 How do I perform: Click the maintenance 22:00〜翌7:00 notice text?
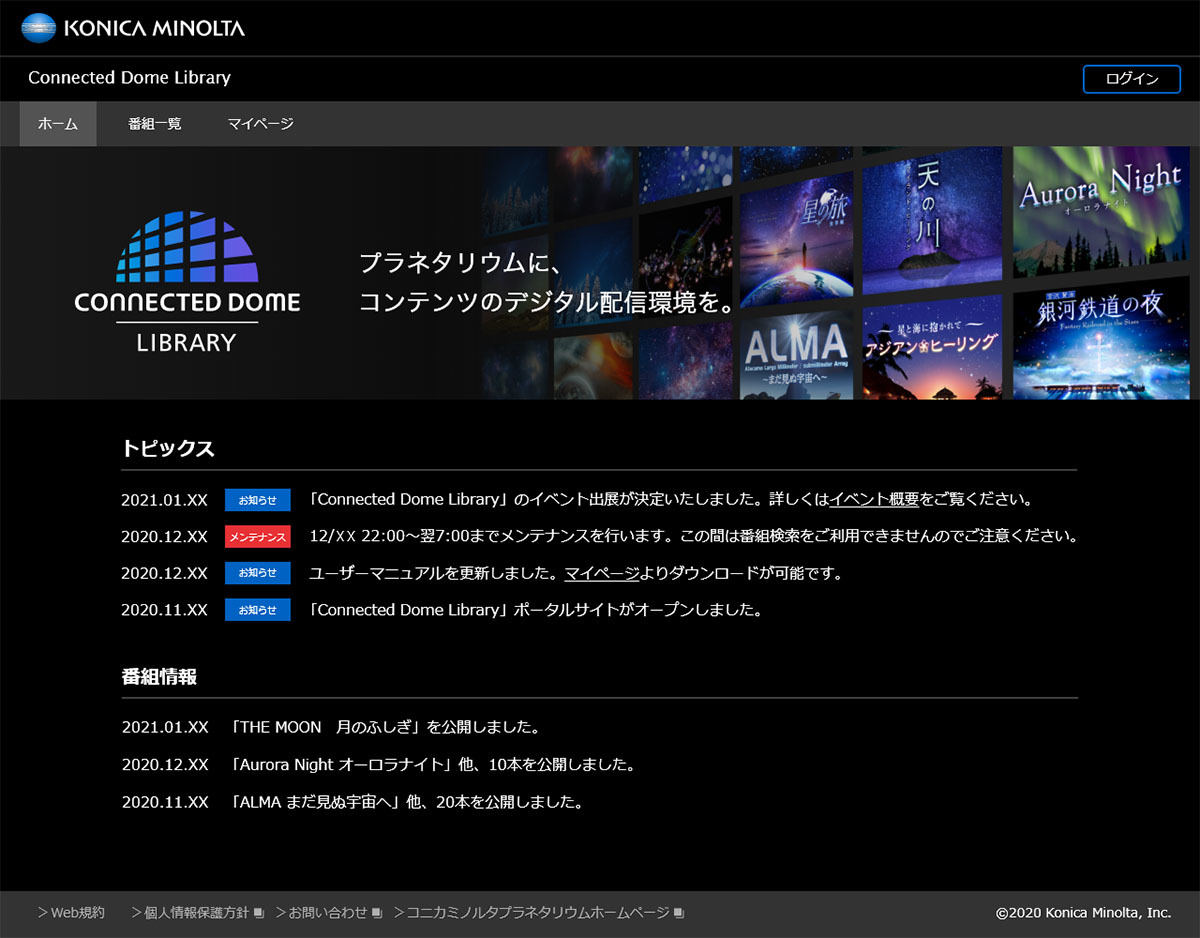point(694,536)
